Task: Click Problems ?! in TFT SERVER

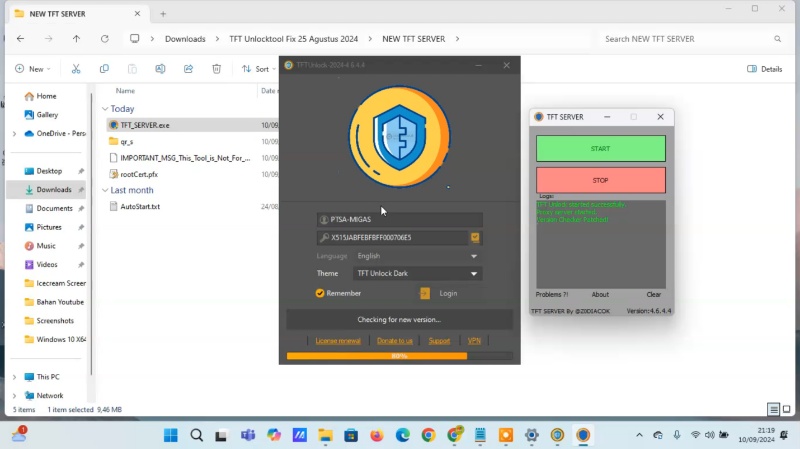Action: [x=552, y=294]
